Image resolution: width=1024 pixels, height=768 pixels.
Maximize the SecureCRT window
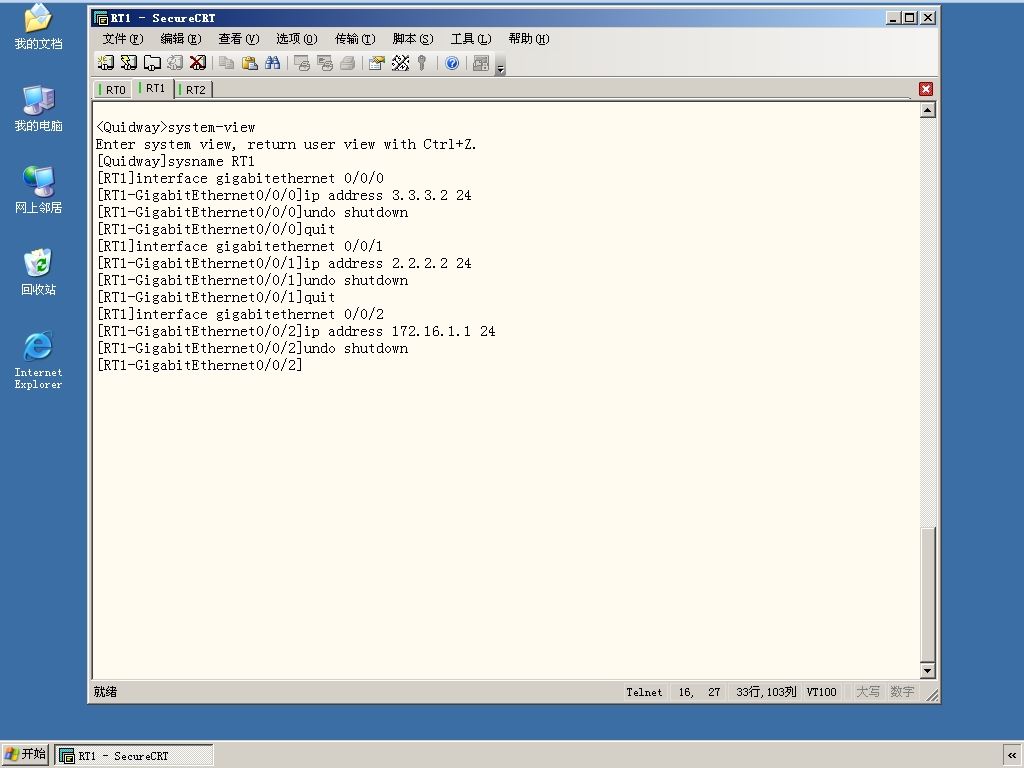[x=910, y=18]
